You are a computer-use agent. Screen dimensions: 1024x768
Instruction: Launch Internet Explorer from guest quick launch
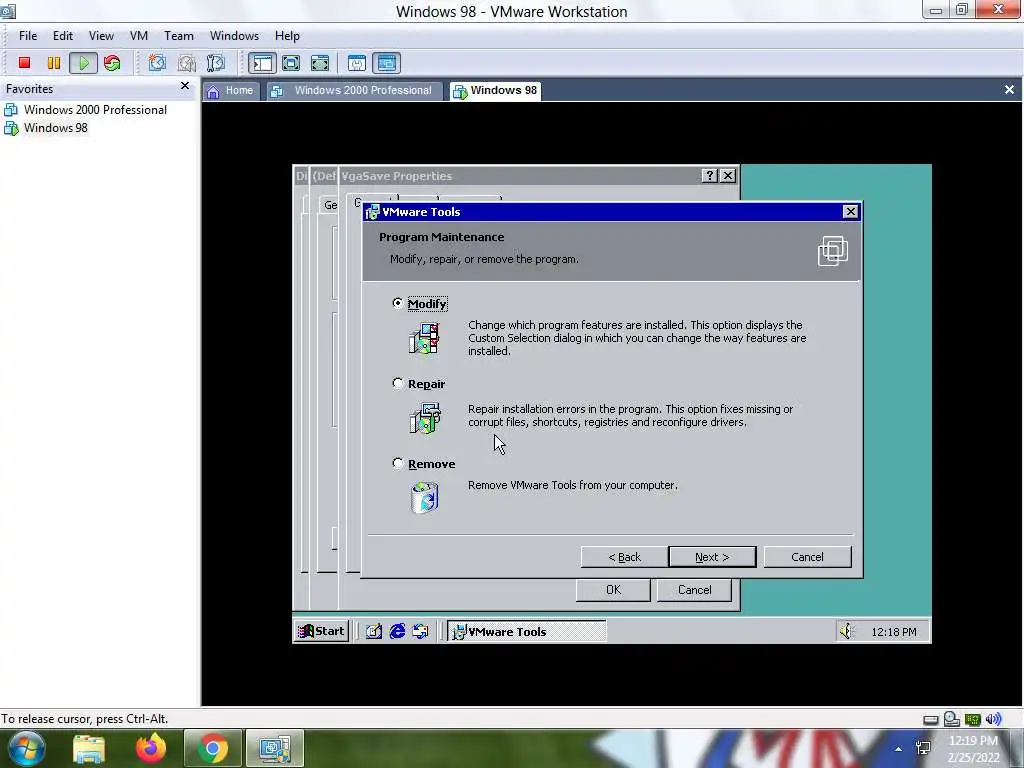tap(397, 631)
